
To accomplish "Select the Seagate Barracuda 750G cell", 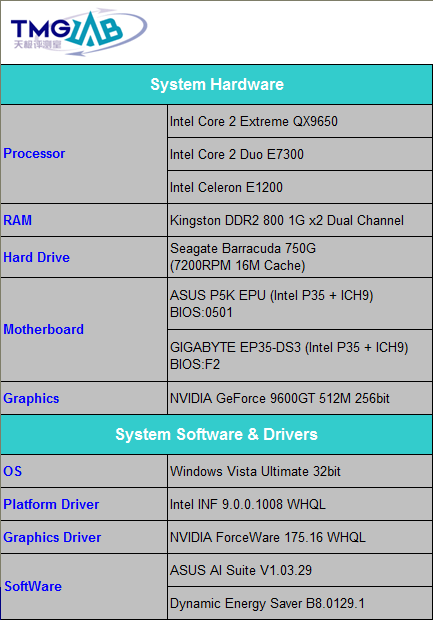I will pos(300,257).
